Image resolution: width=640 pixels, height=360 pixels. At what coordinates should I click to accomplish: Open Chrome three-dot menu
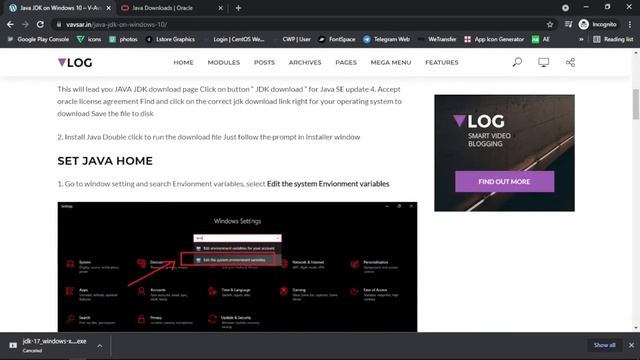tap(630, 24)
